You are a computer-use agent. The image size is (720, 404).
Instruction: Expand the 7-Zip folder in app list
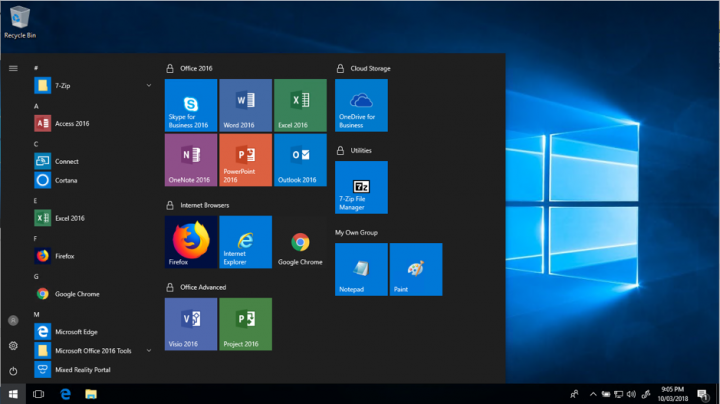pyautogui.click(x=149, y=86)
